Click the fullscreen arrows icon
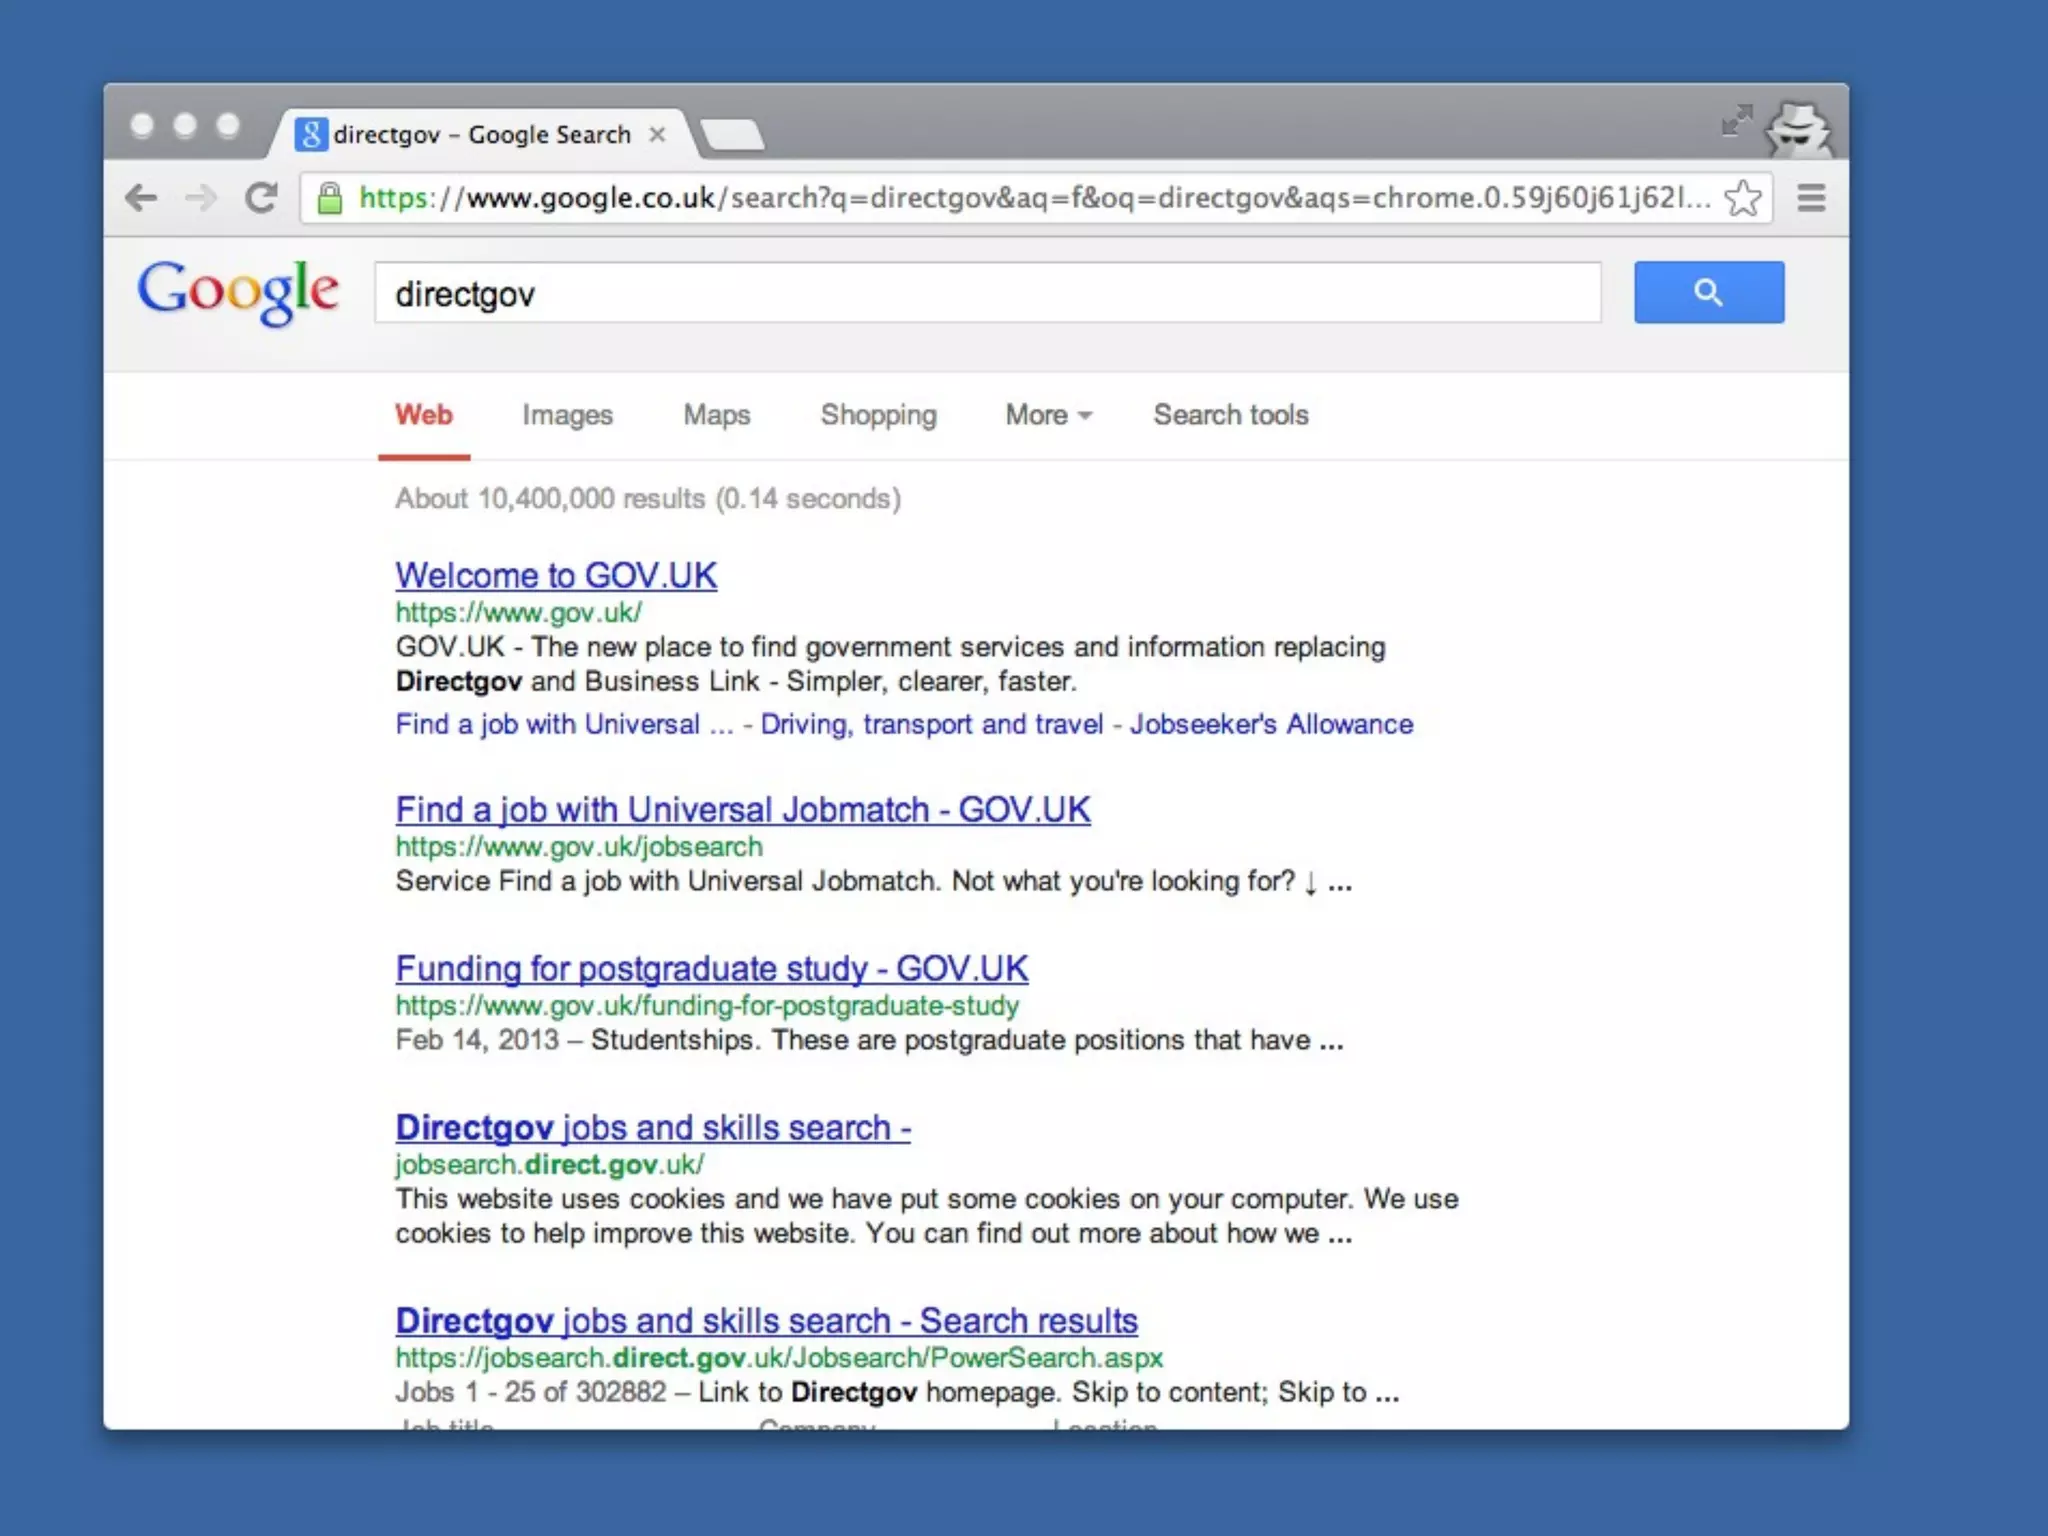2048x1536 pixels. (1737, 120)
